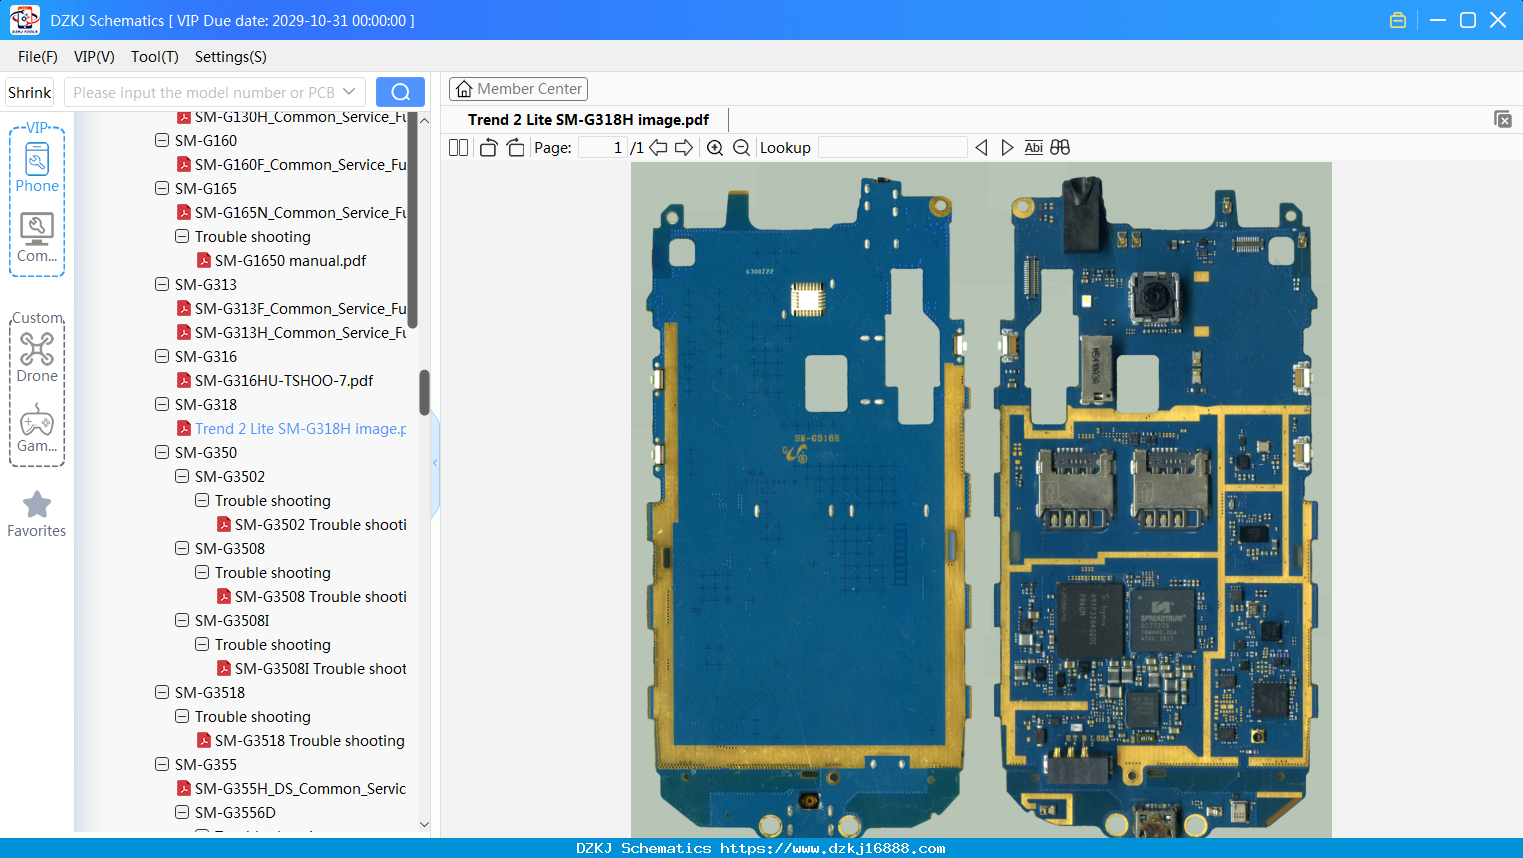The height and width of the screenshot is (858, 1523).
Task: Open the File(F) menu
Action: point(38,57)
